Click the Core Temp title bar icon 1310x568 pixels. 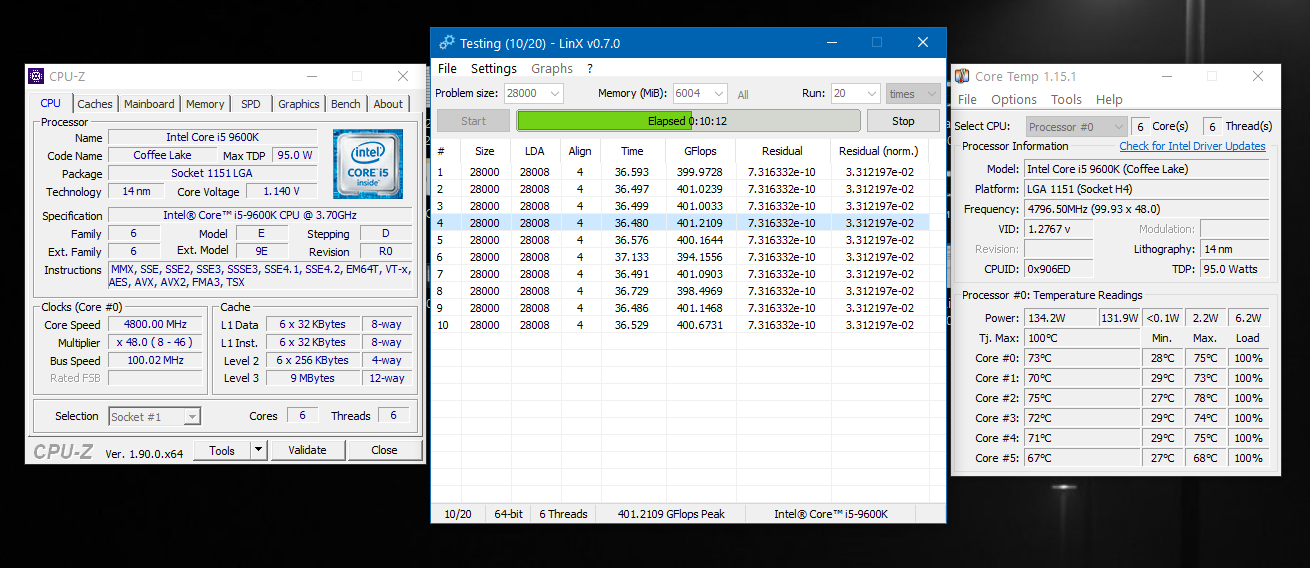[x=962, y=76]
